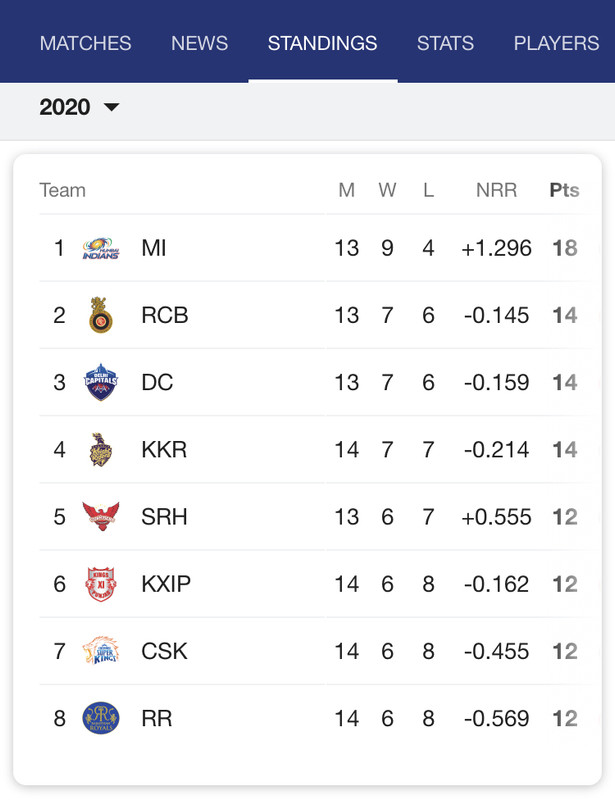Viewport: 615px width, 800px height.
Task: Switch to the Matches tab
Action: (85, 43)
